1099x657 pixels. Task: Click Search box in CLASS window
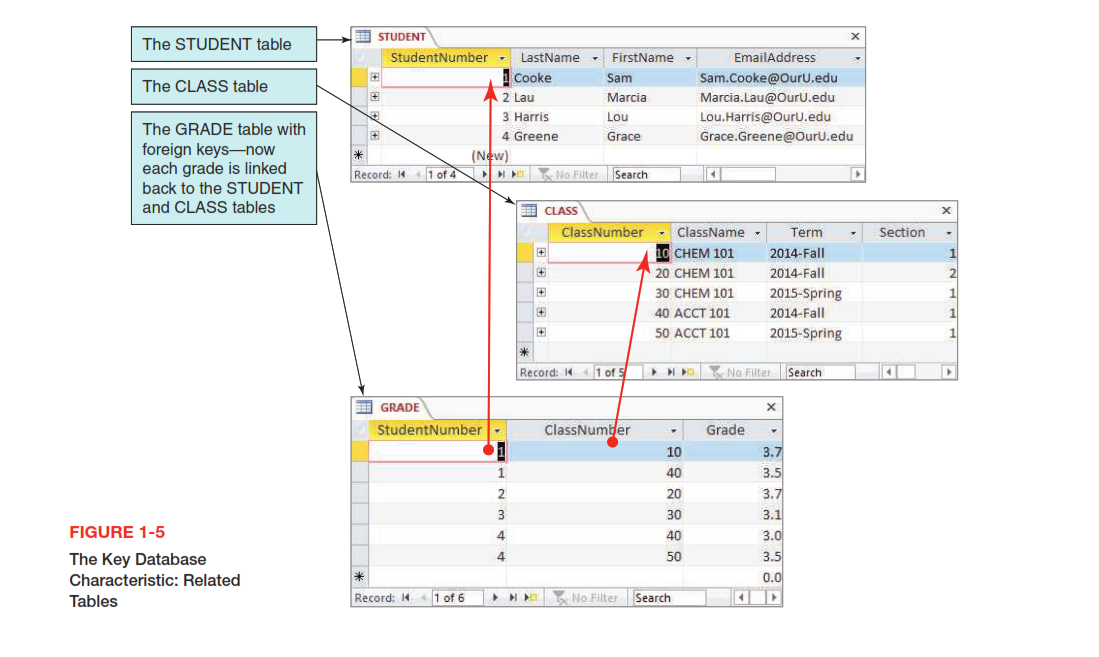pyautogui.click(x=819, y=372)
